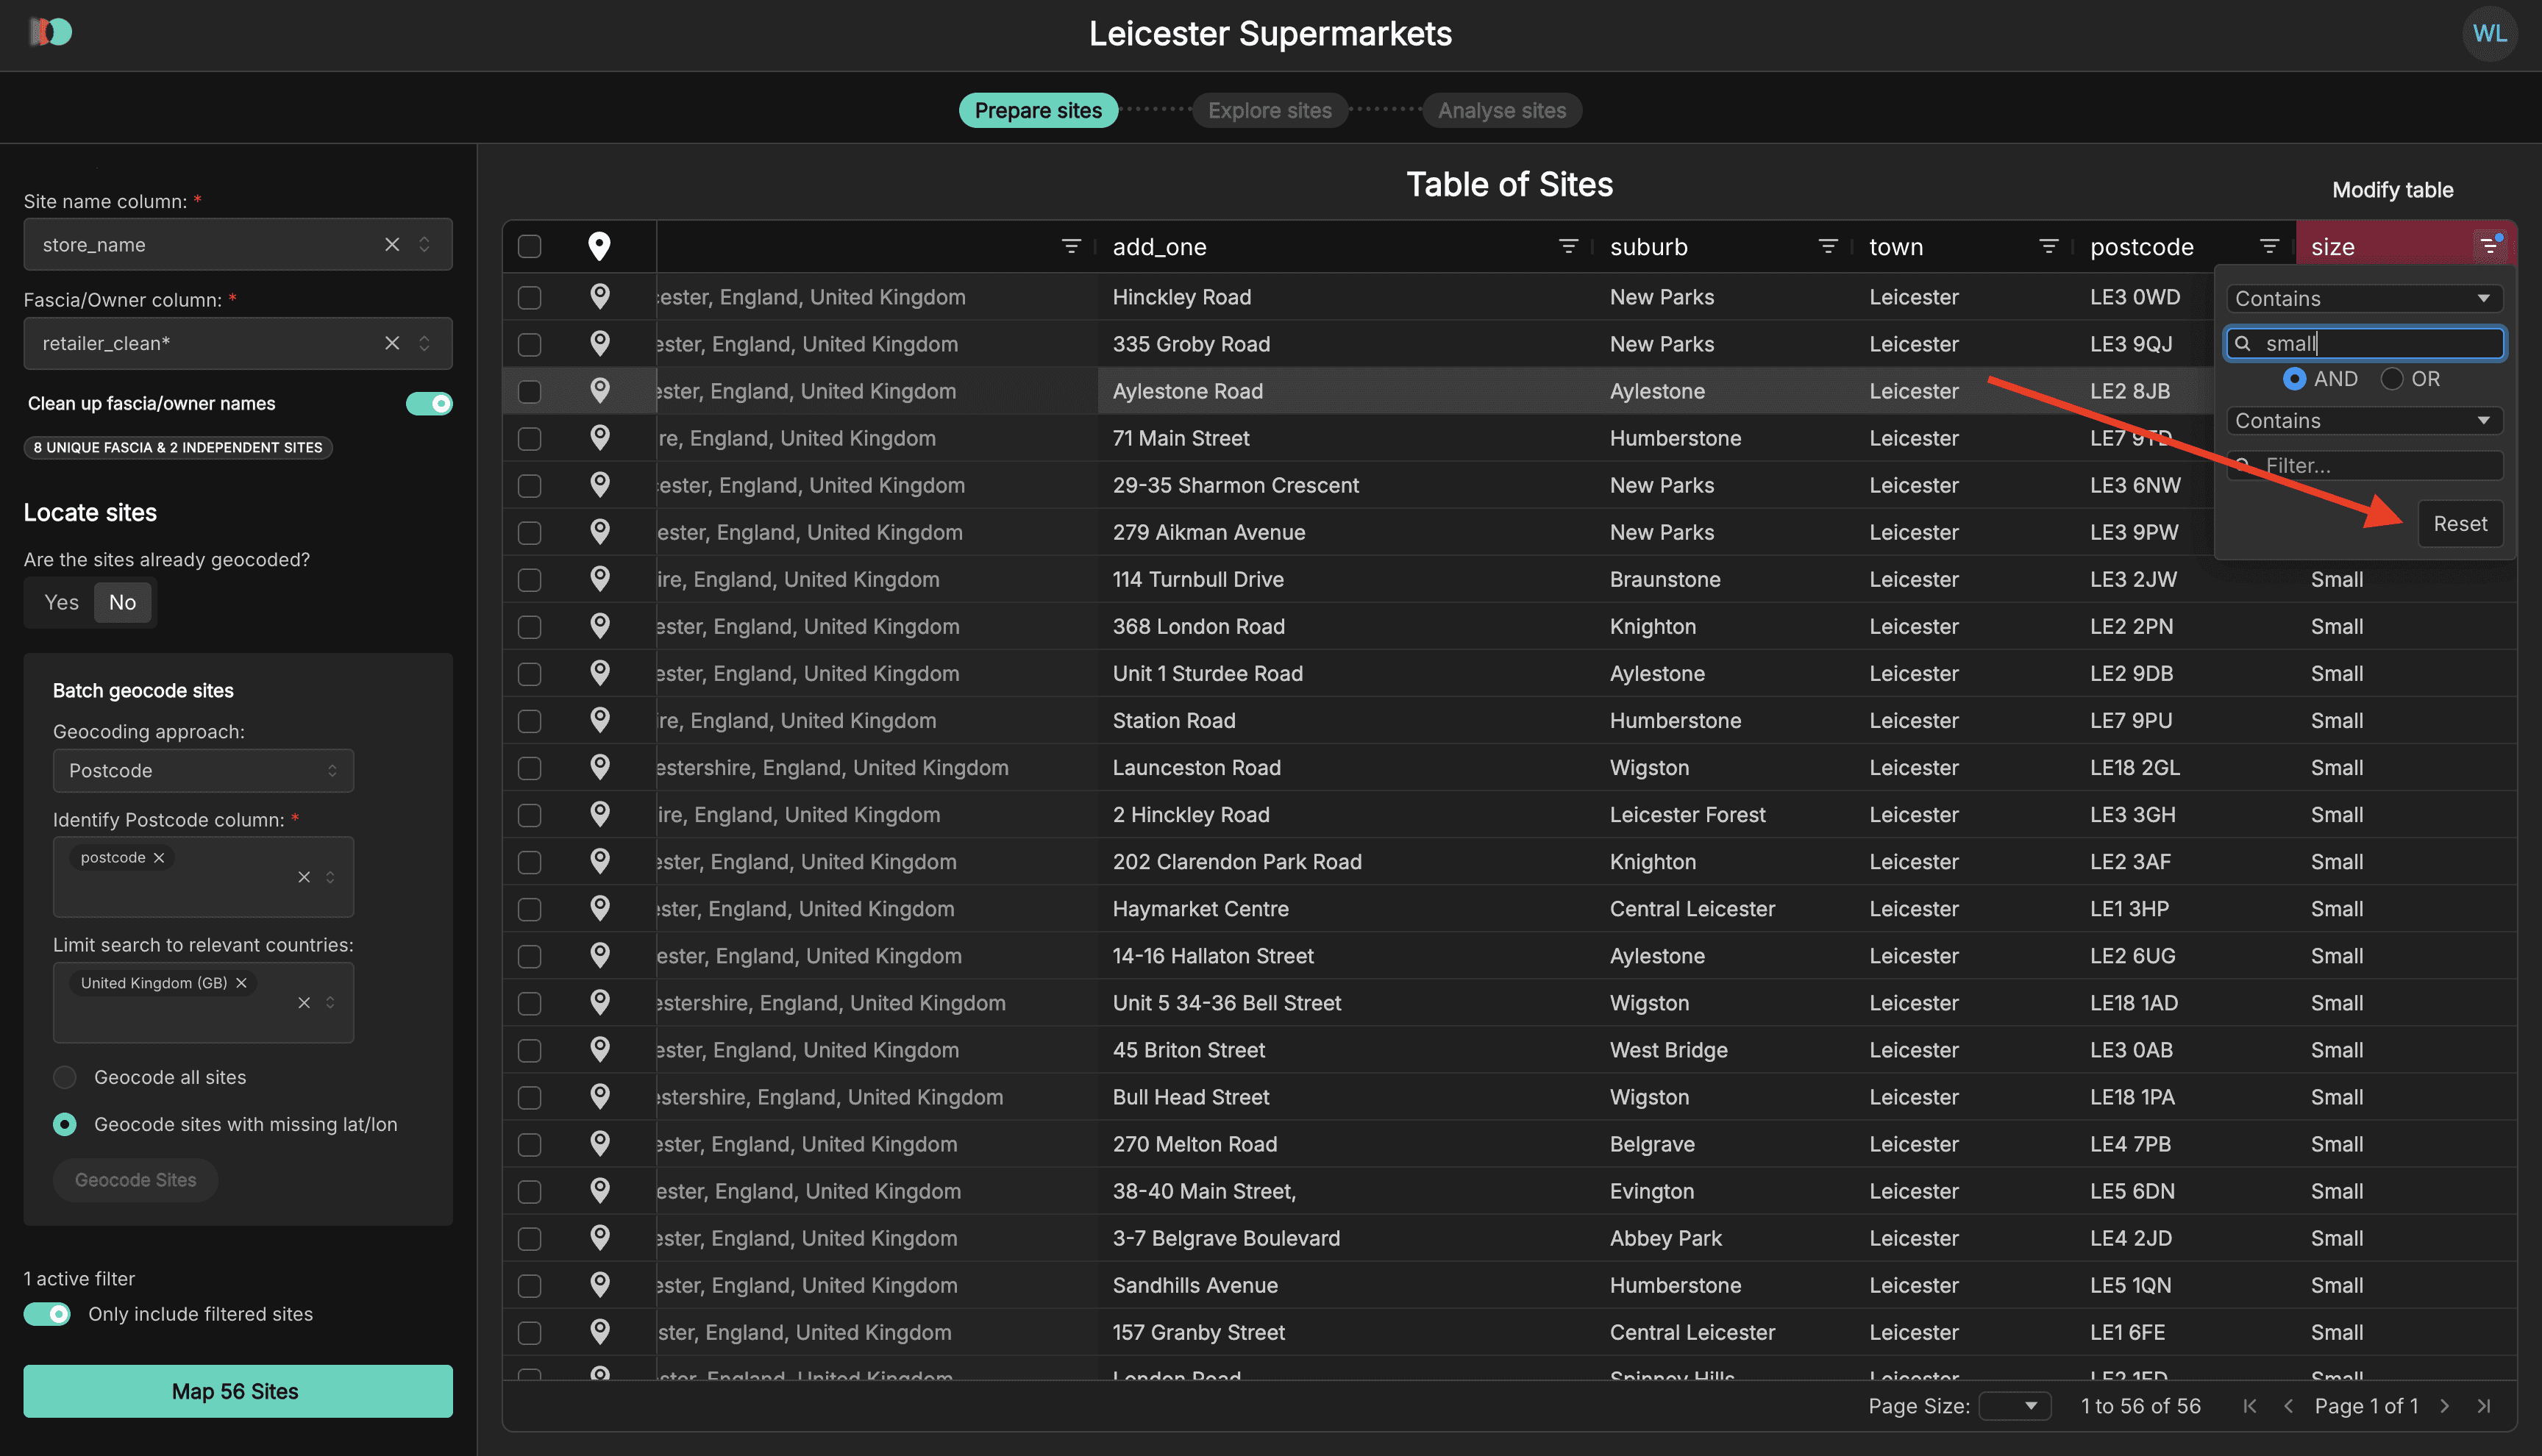Clear all relevant countries selections

pos(304,1002)
